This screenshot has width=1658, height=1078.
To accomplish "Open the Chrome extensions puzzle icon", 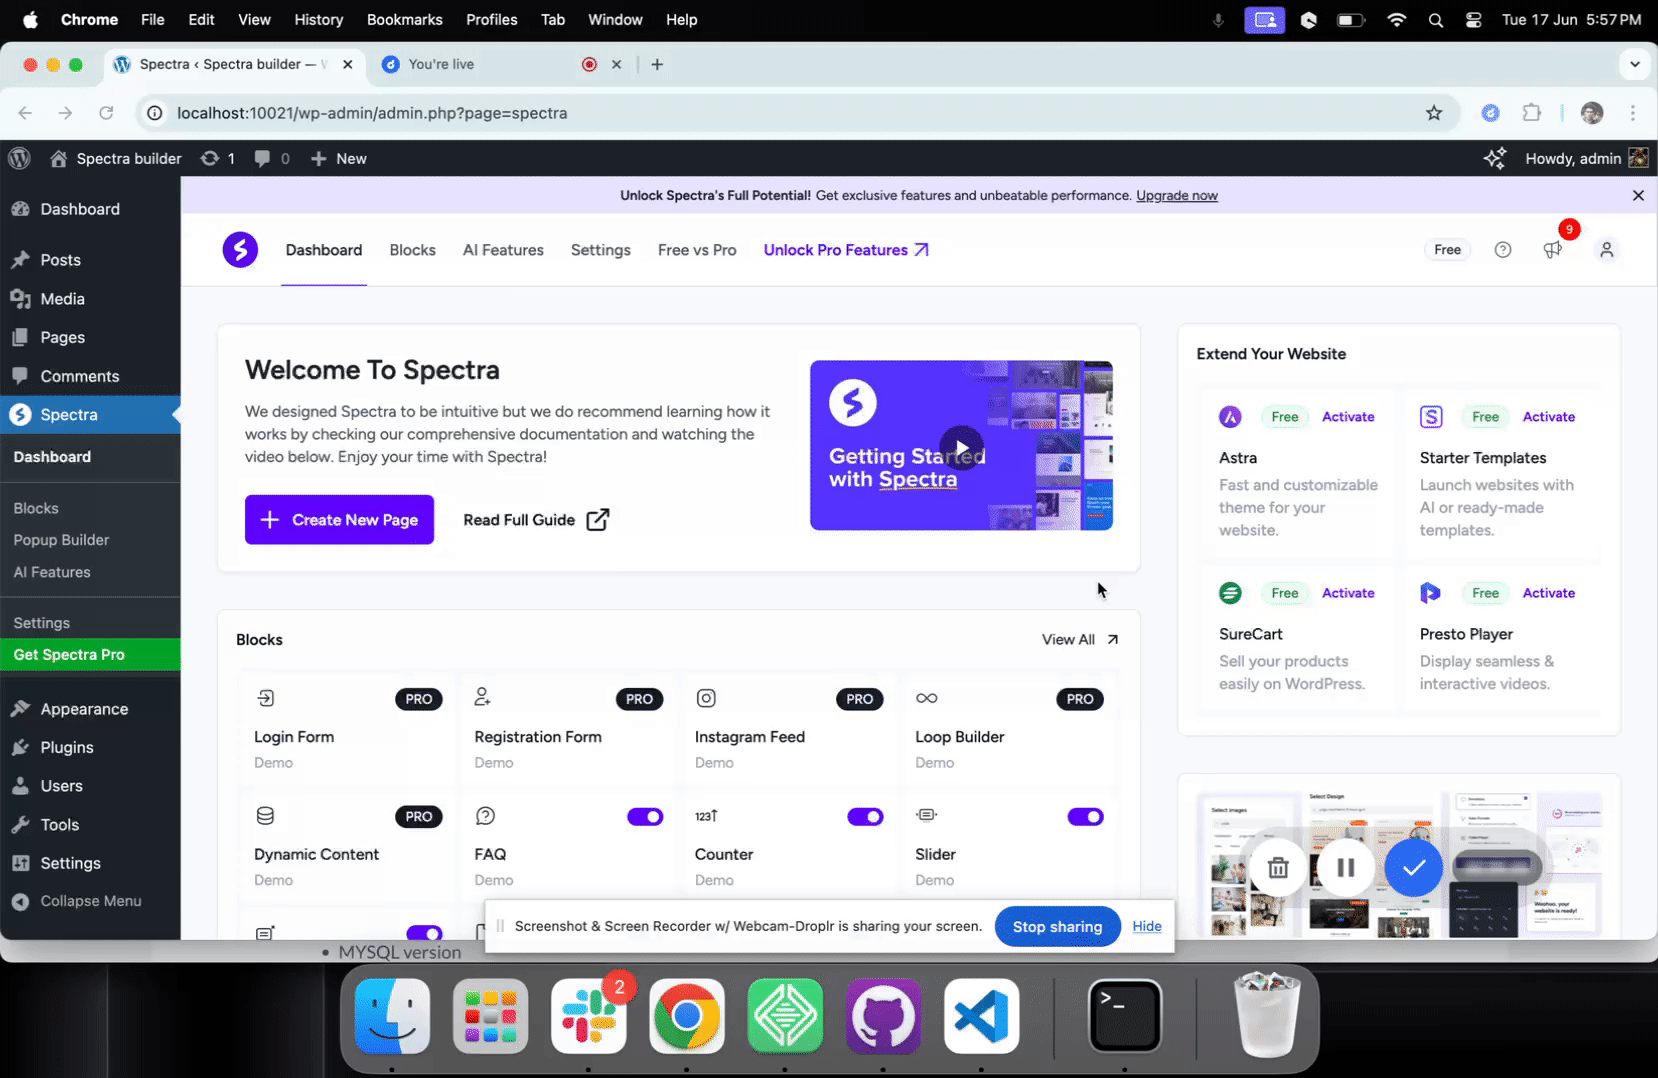I will [1531, 113].
